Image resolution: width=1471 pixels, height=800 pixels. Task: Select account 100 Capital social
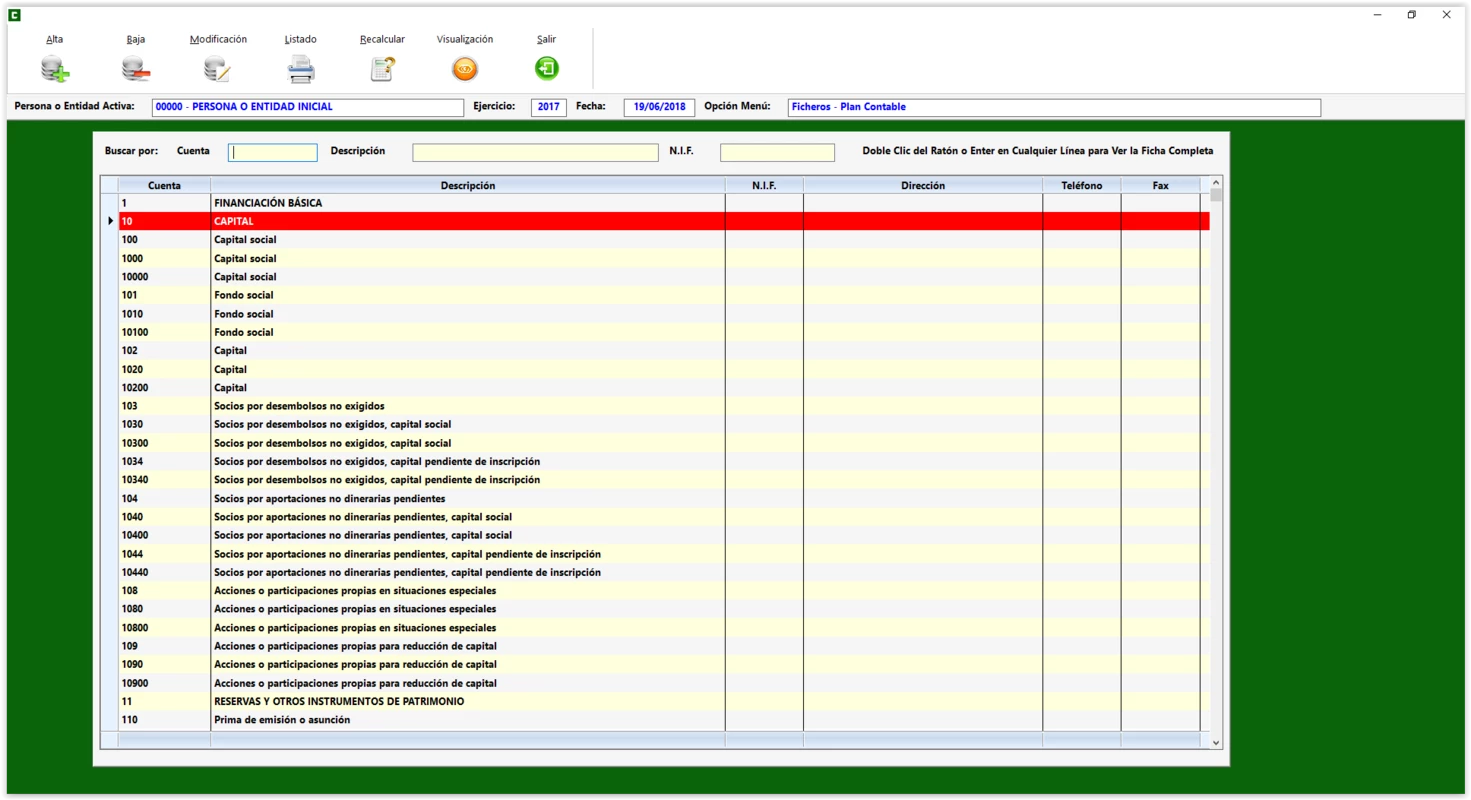coord(663,240)
